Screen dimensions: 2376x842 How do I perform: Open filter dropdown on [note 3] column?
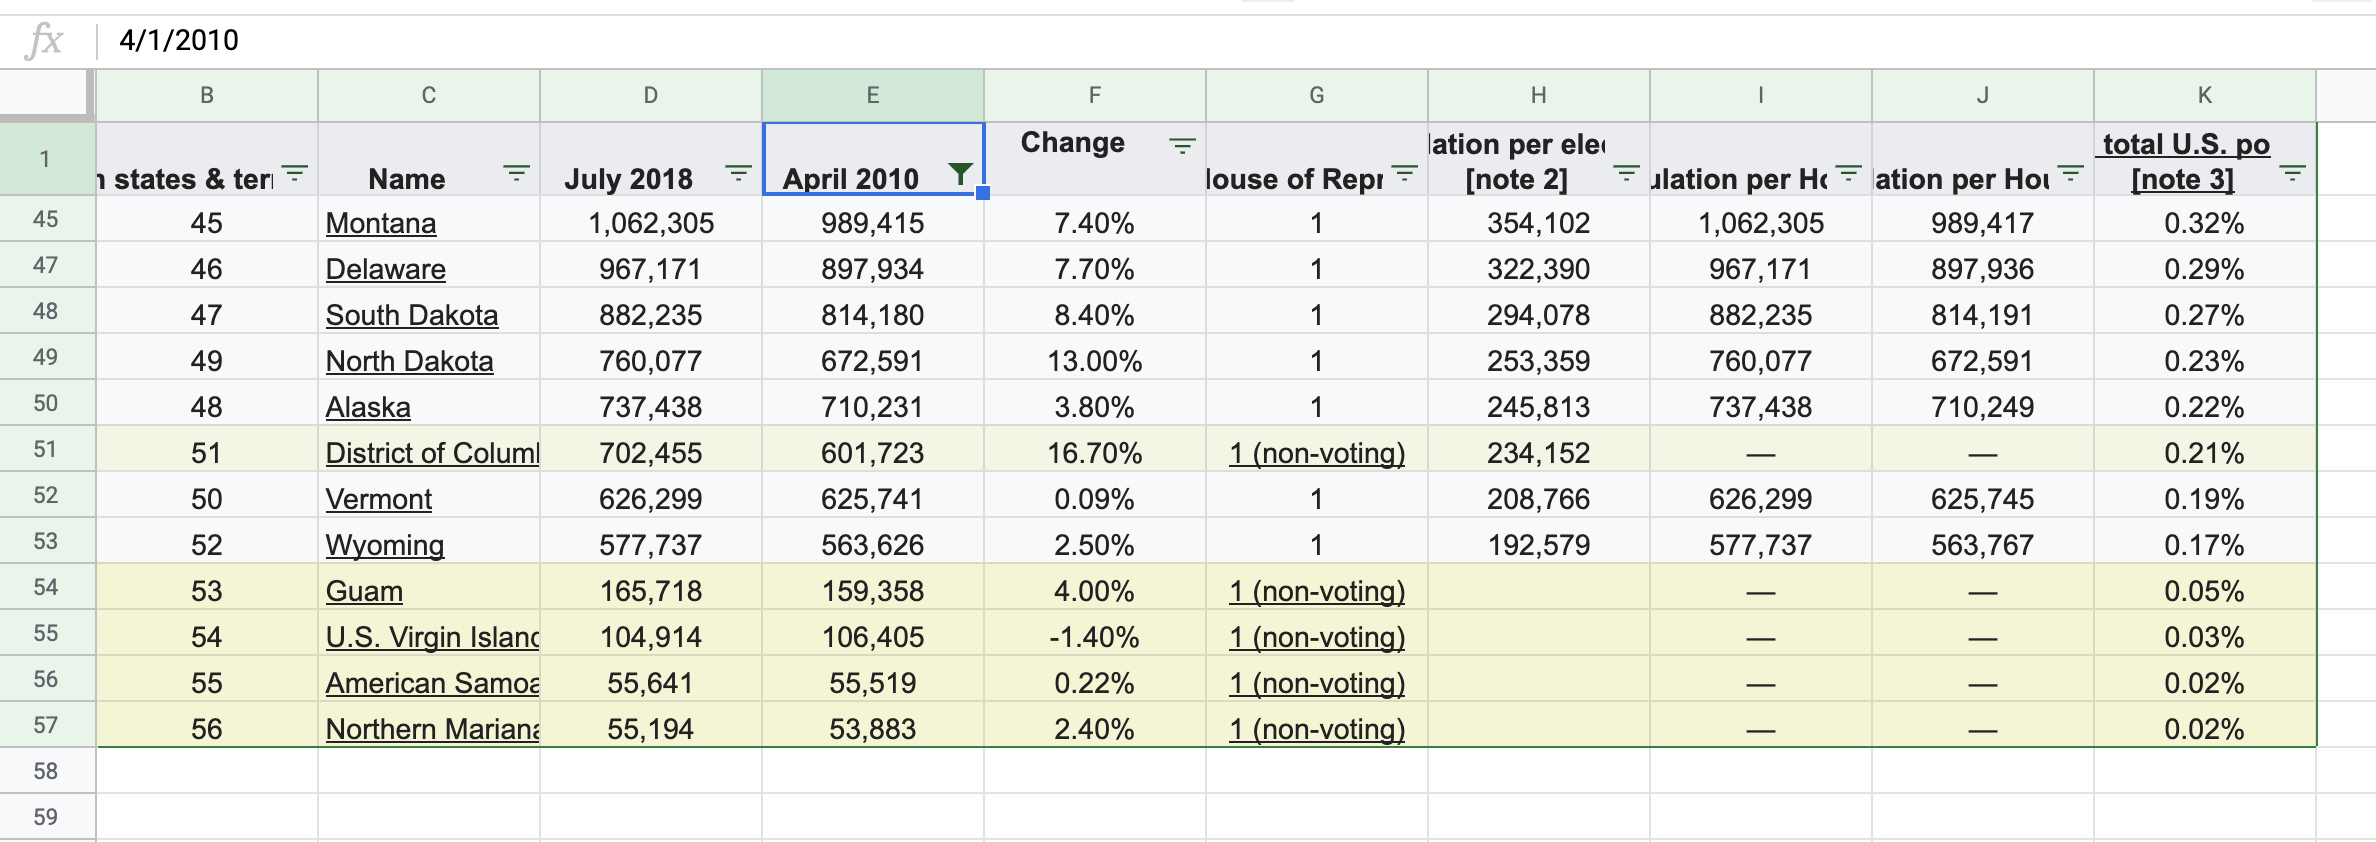click(x=2292, y=173)
